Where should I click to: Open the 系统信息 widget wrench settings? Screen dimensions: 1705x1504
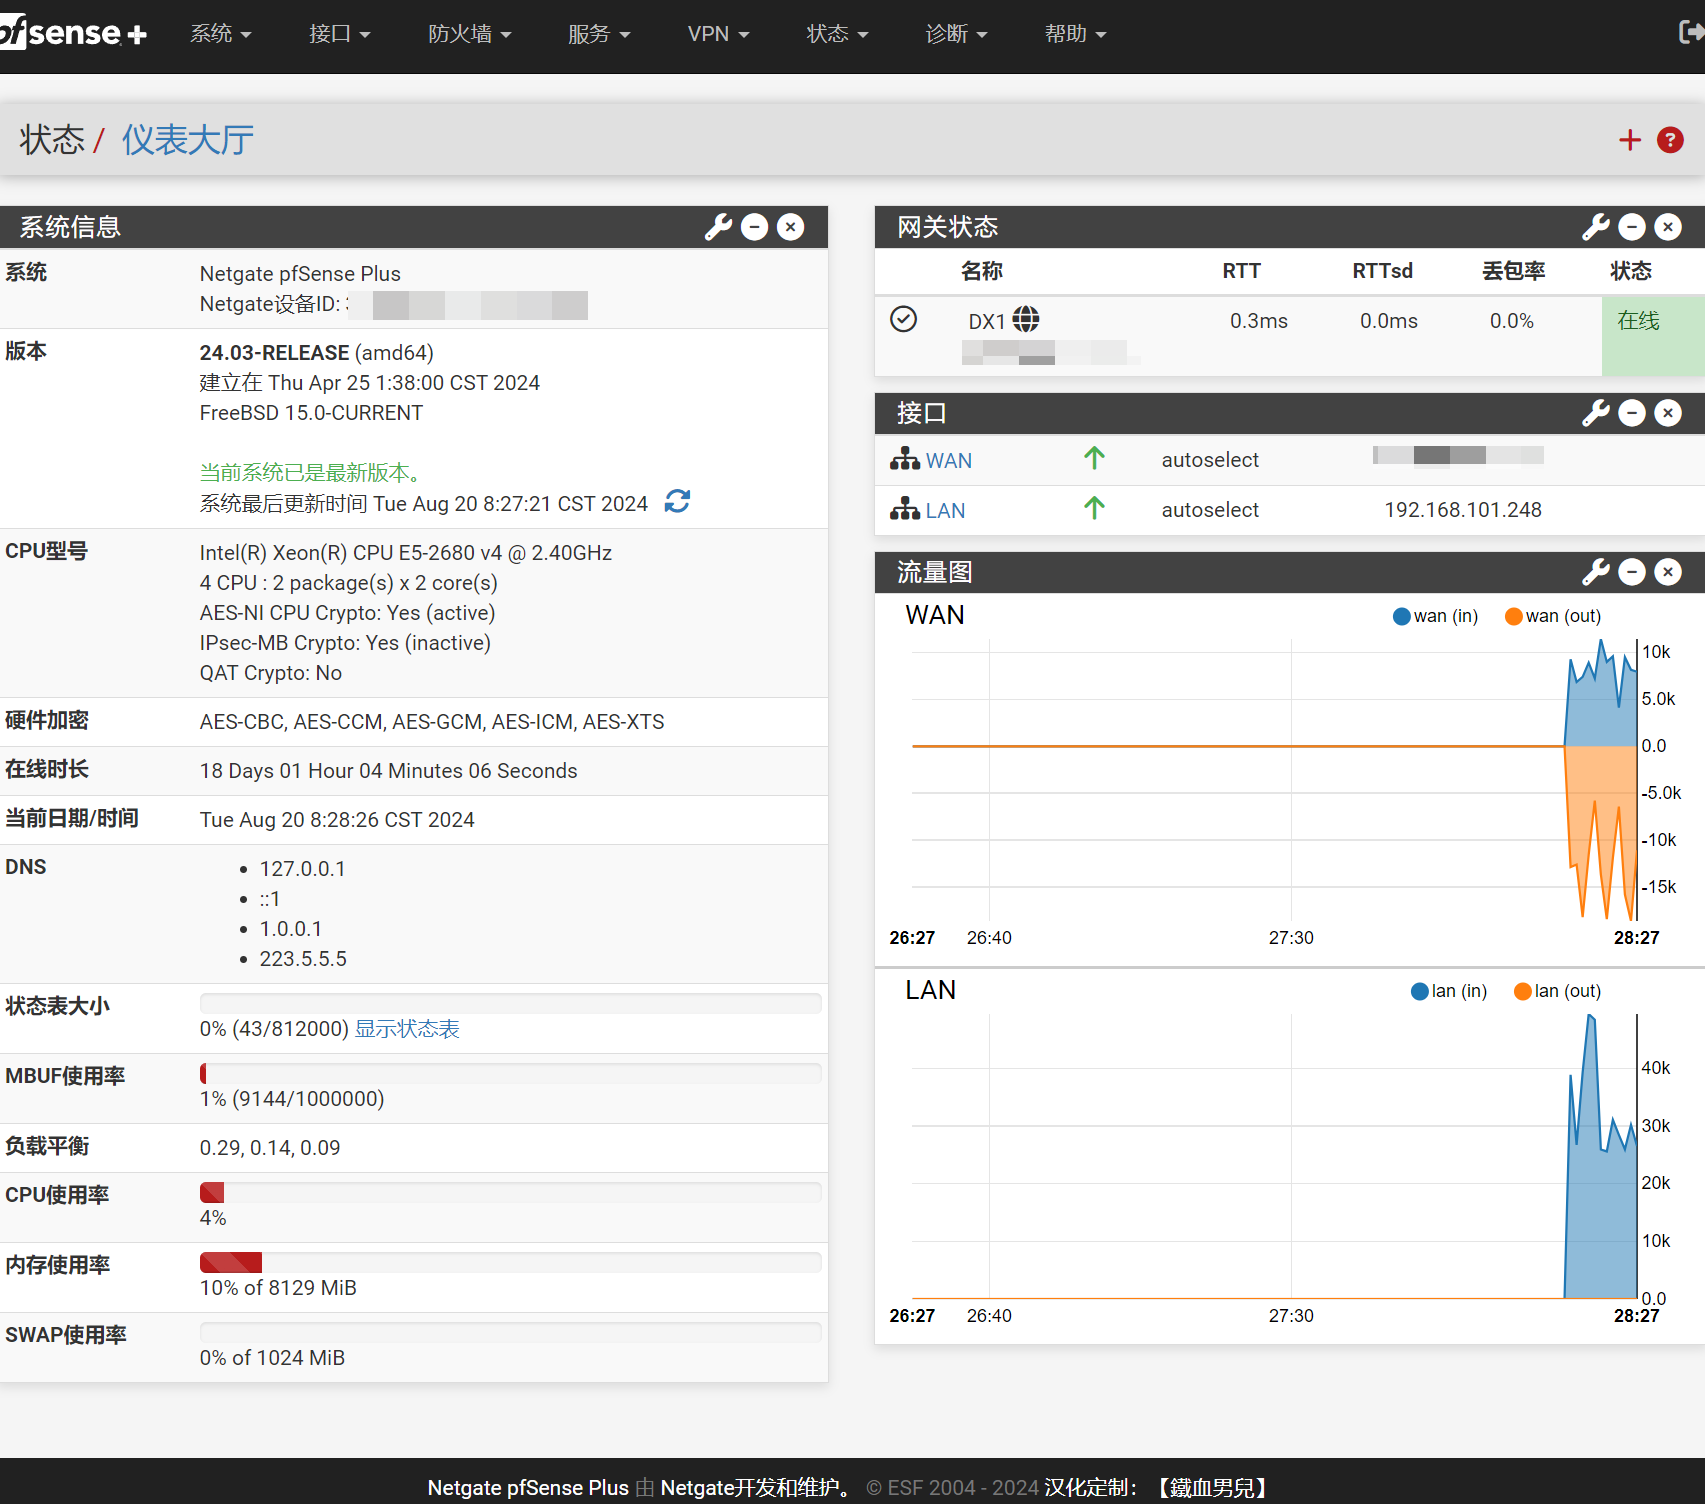tap(718, 227)
